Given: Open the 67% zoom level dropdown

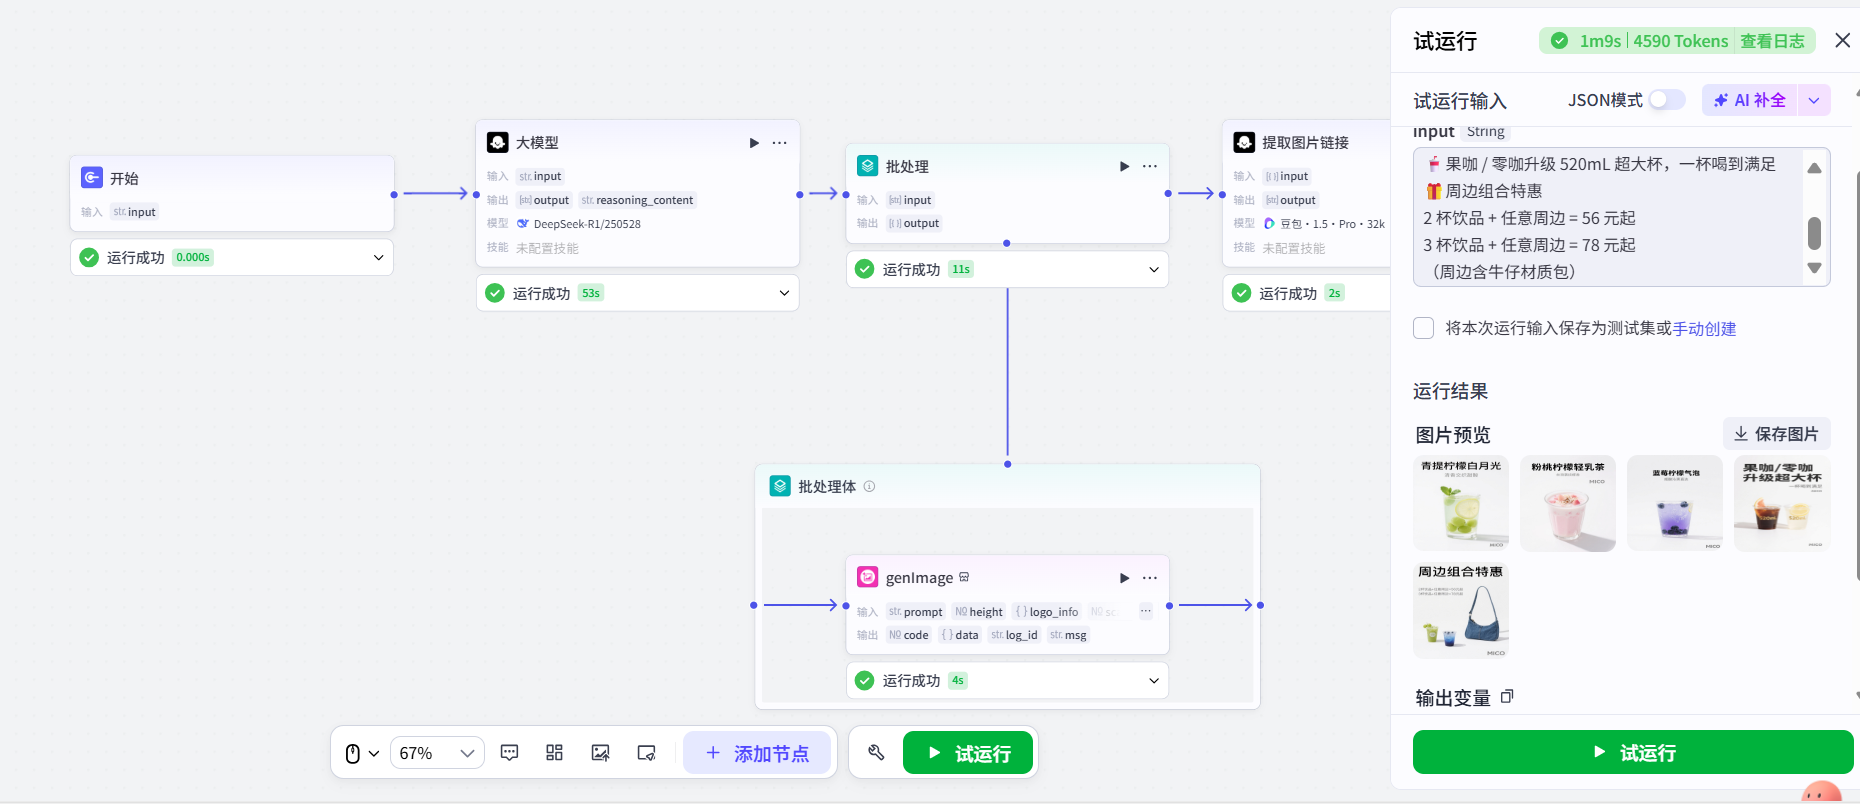Looking at the screenshot, I should [436, 753].
